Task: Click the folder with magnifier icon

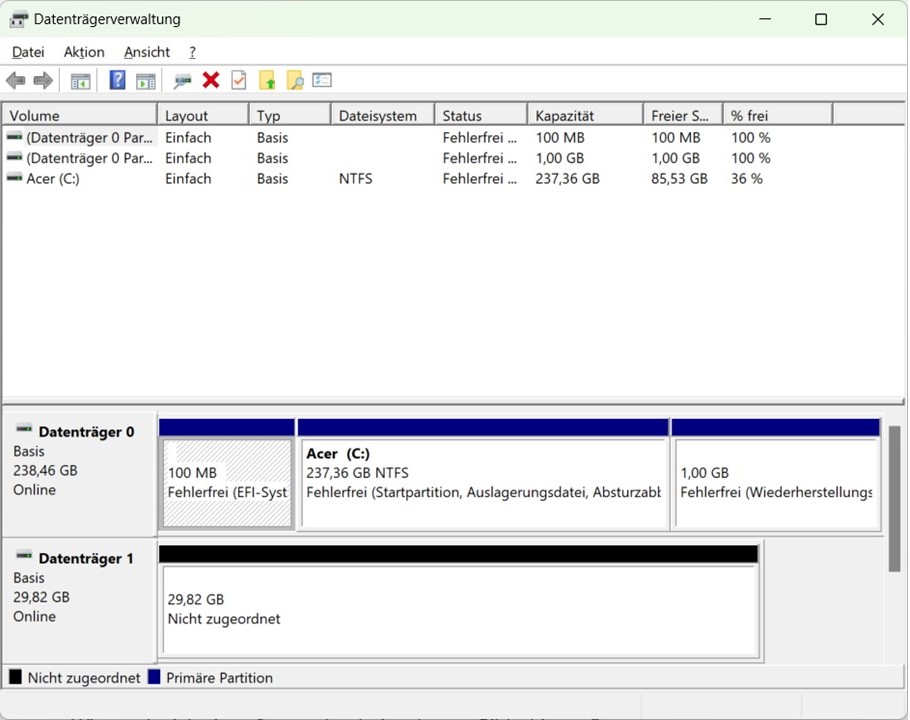Action: (x=295, y=80)
